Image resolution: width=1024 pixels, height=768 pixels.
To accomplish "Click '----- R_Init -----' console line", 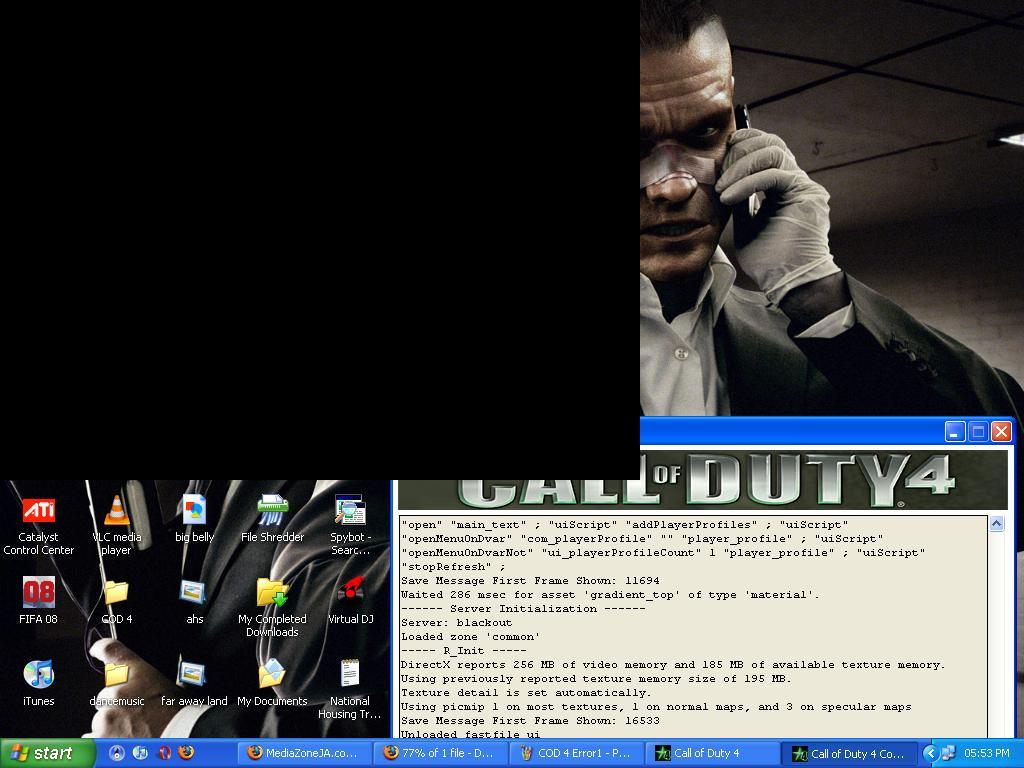I will point(463,650).
